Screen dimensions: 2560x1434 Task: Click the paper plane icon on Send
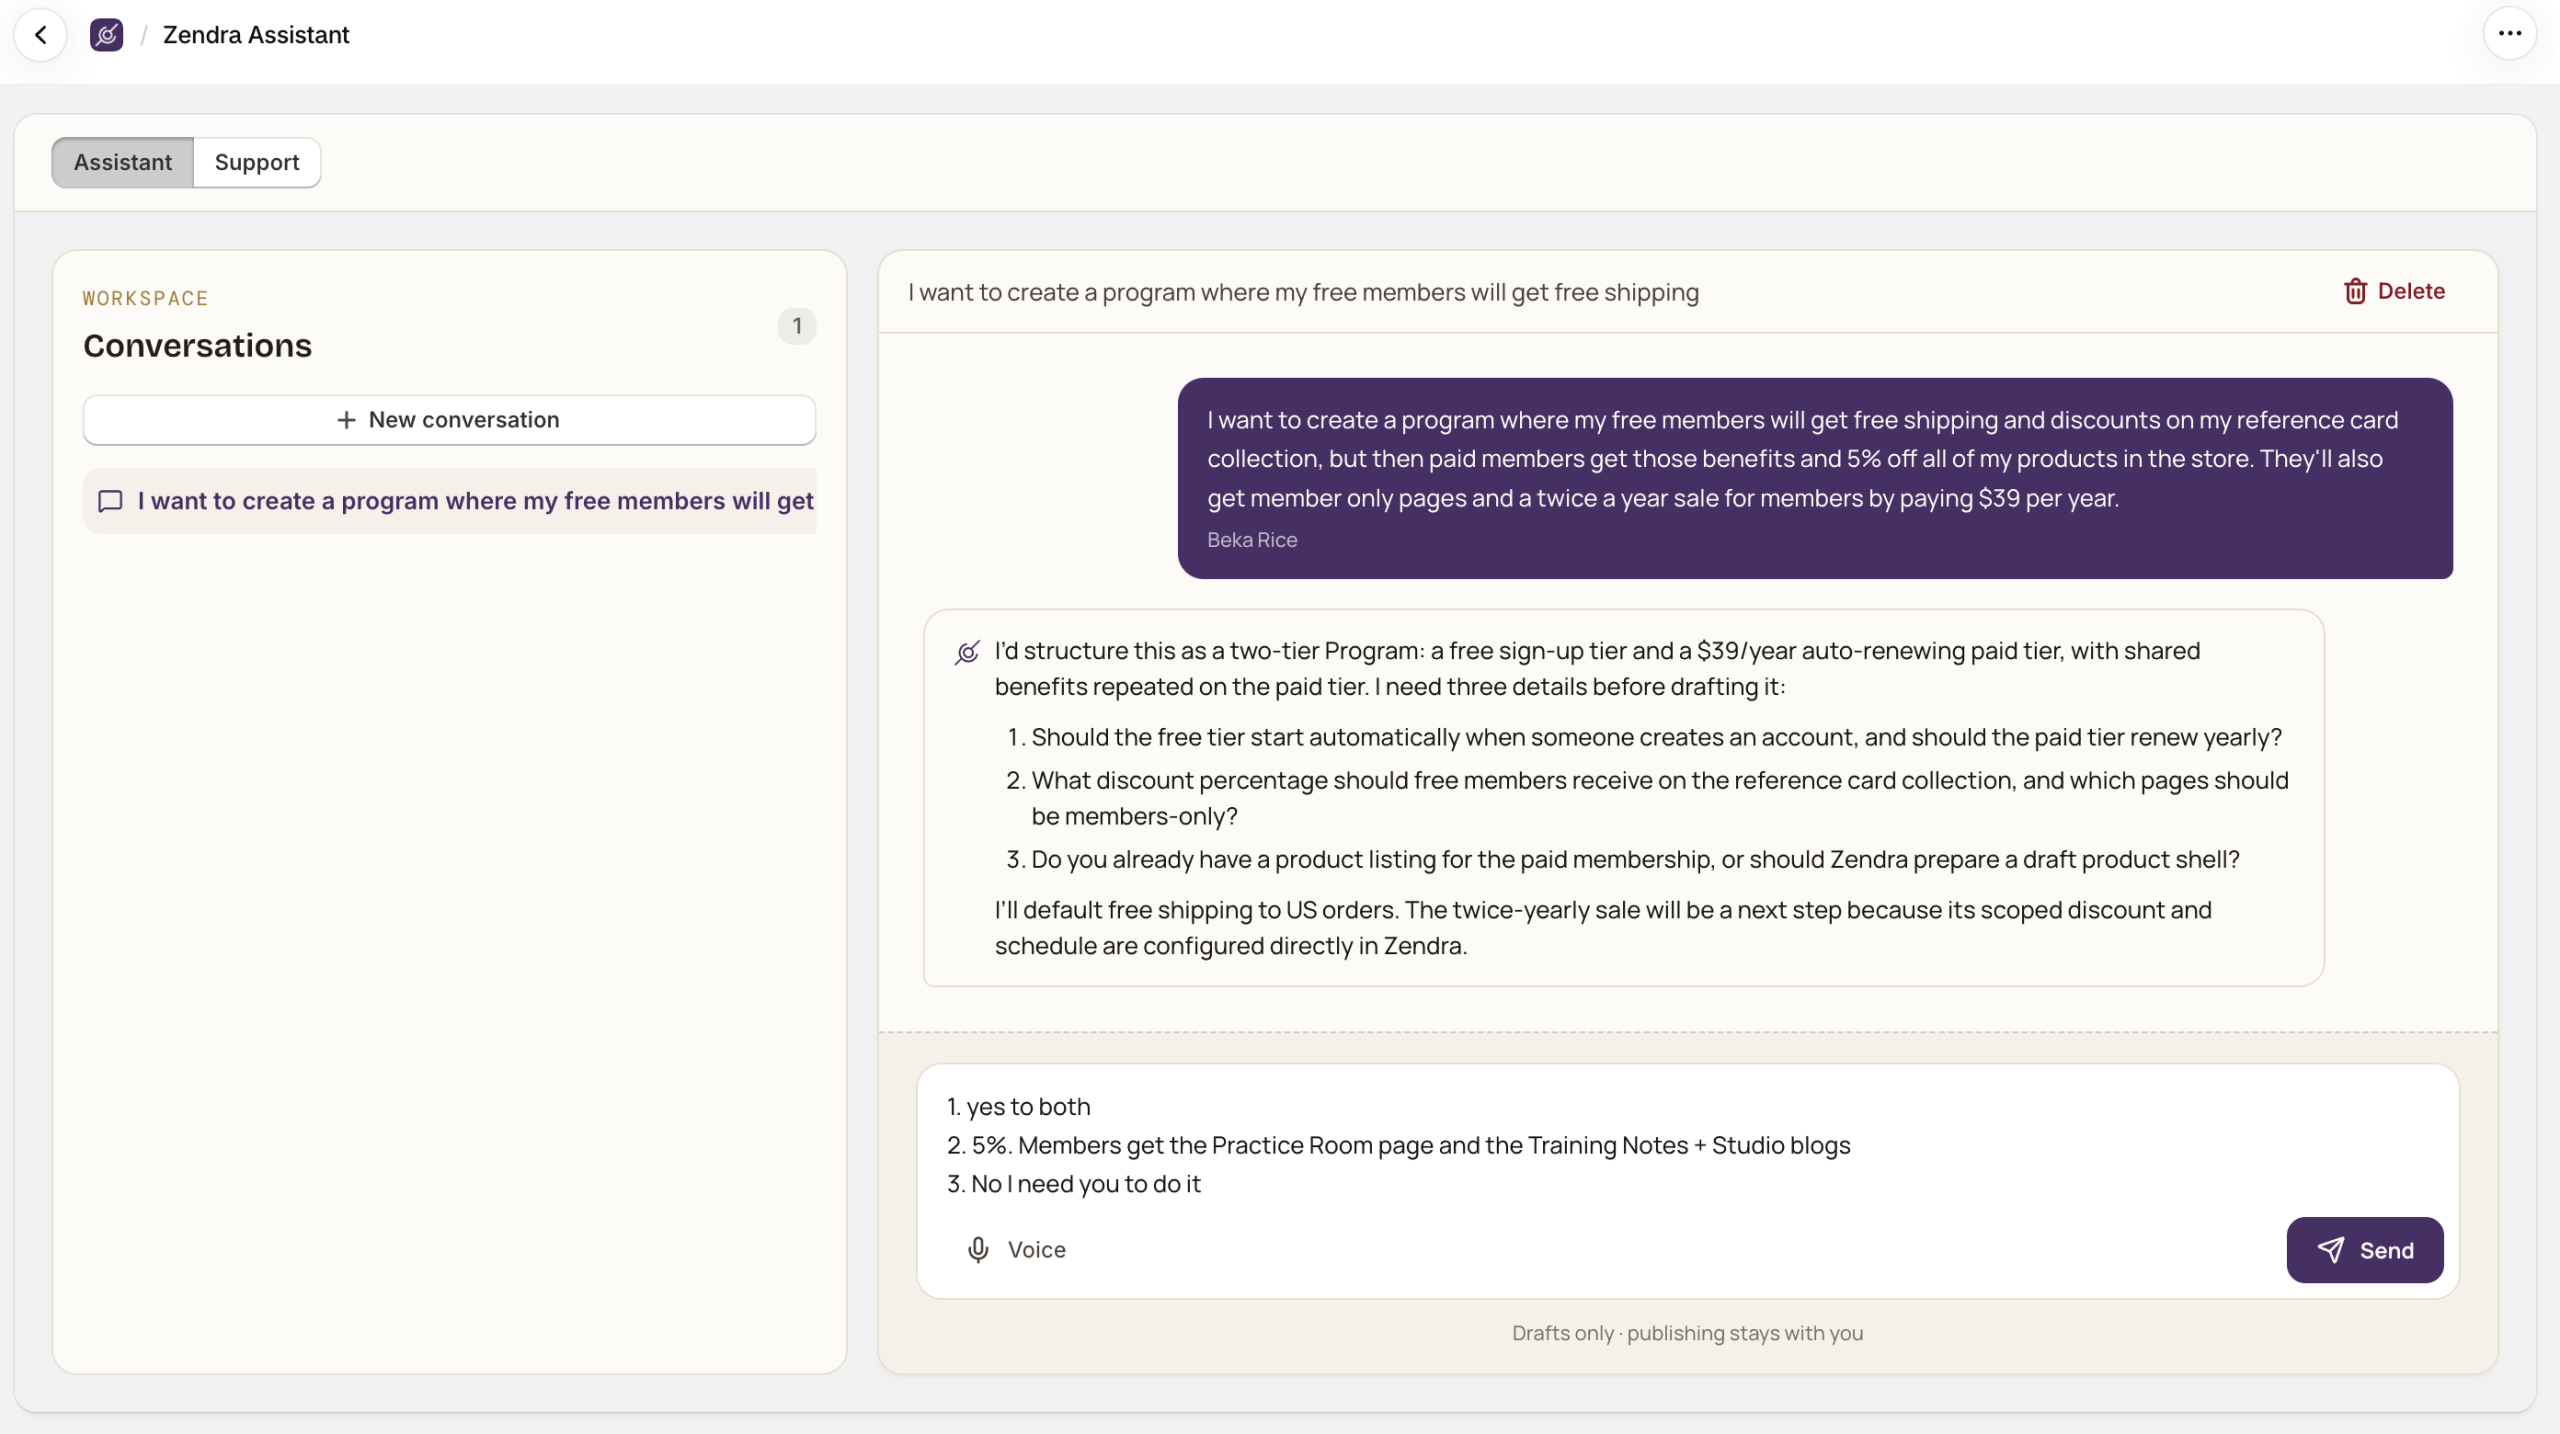(2331, 1250)
